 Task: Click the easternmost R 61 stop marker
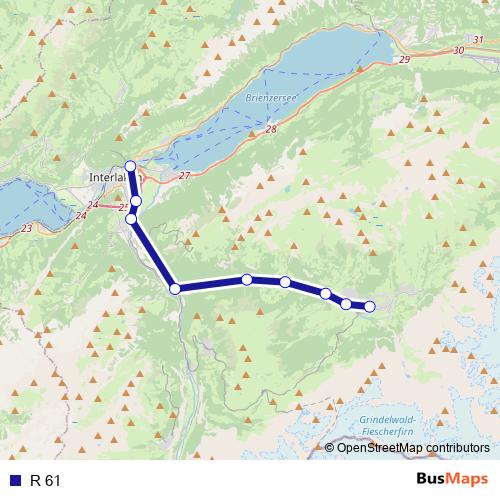point(370,306)
